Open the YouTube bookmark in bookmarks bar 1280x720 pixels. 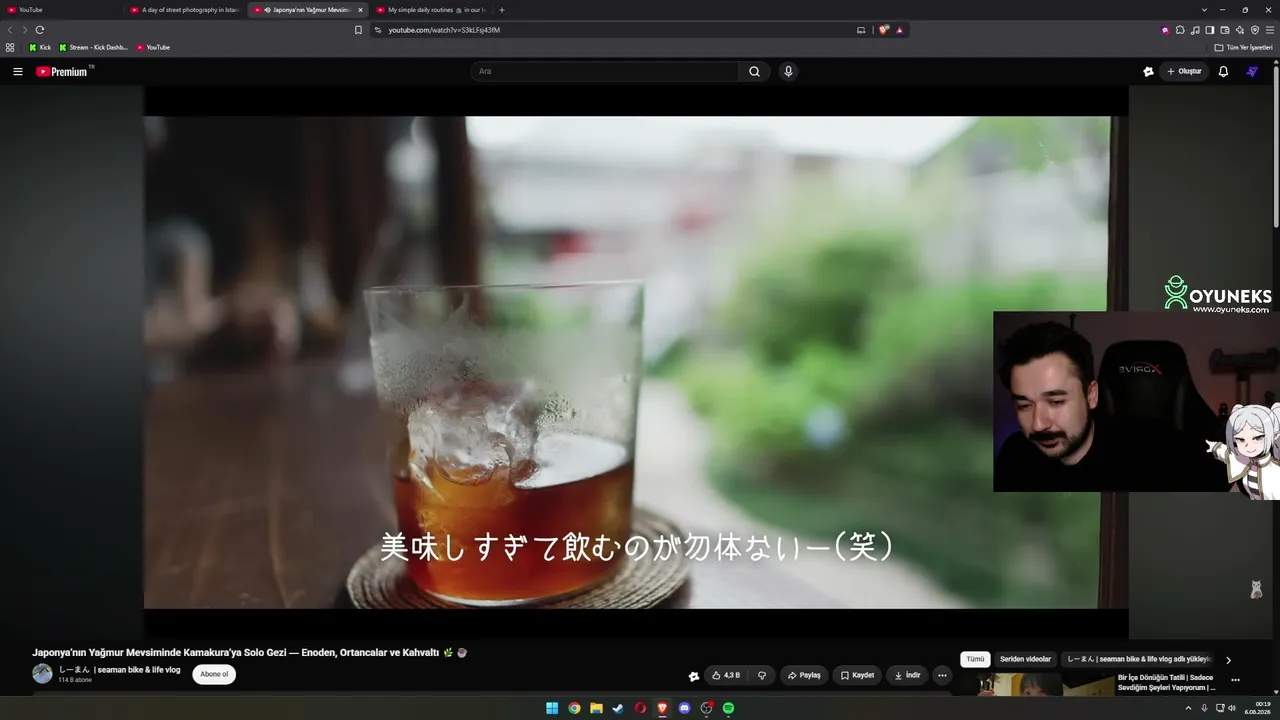tap(153, 47)
